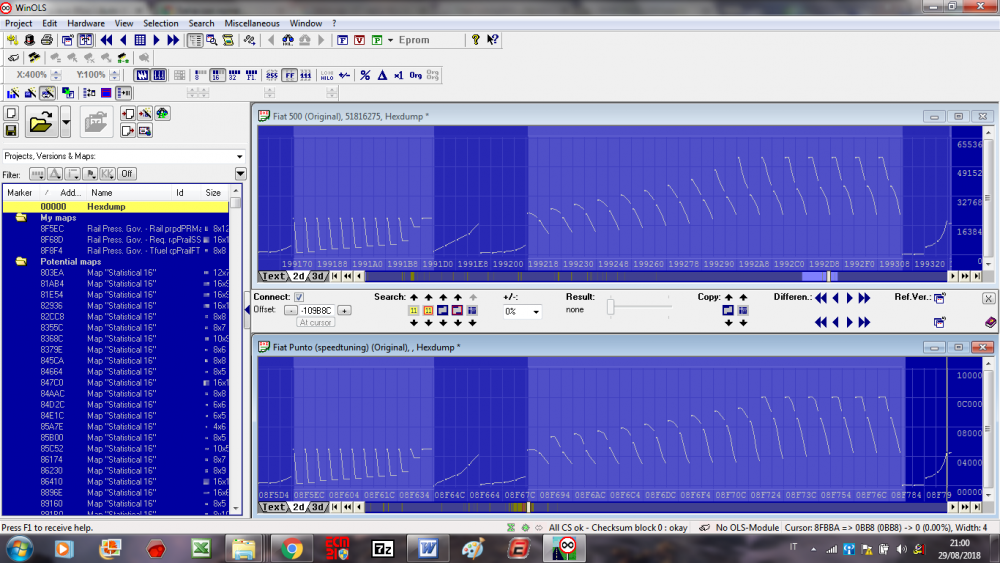Open Chrome from the Windows taskbar
The image size is (1000, 563).
291,548
